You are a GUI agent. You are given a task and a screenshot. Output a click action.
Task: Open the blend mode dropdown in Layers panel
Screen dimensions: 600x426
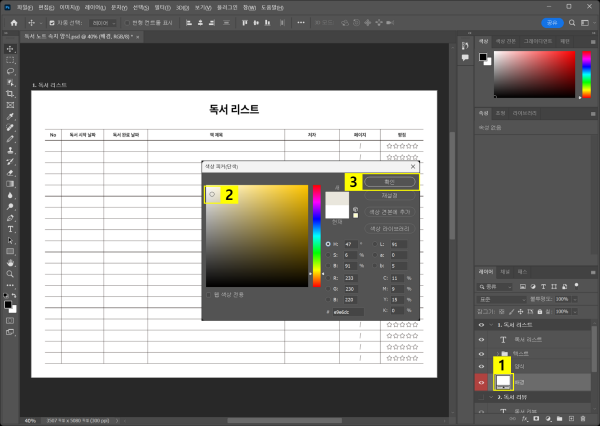502,299
